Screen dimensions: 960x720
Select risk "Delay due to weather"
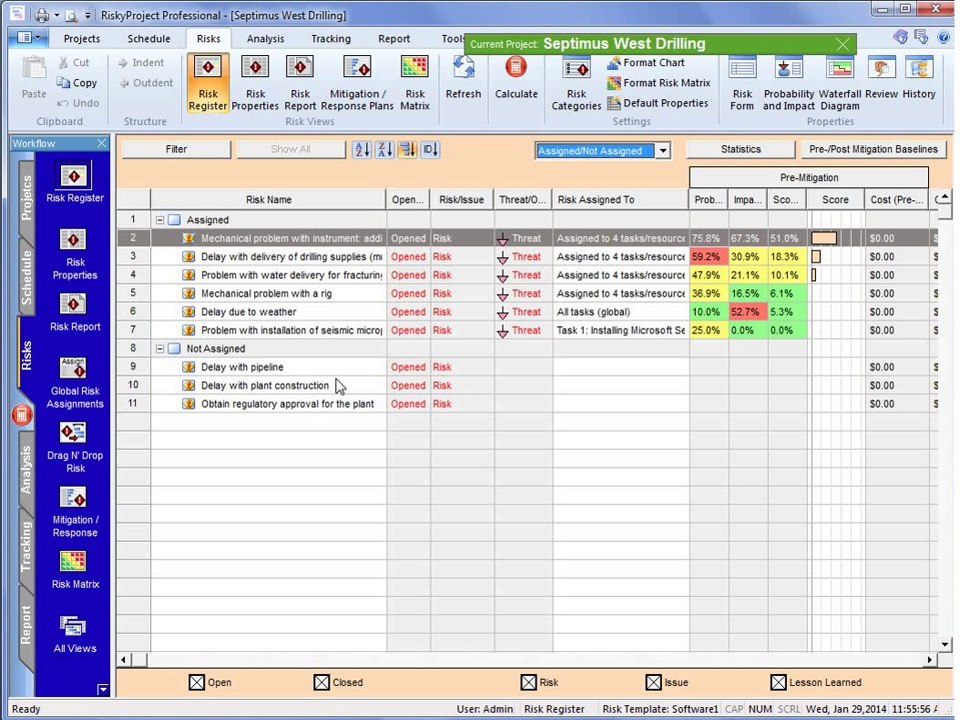coord(249,312)
